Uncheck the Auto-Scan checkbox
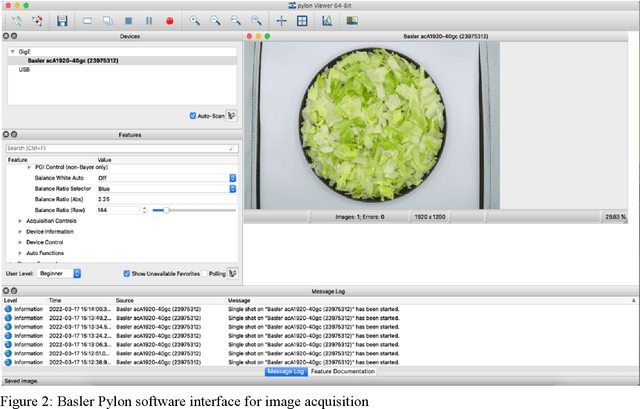640x409 pixels. (193, 115)
